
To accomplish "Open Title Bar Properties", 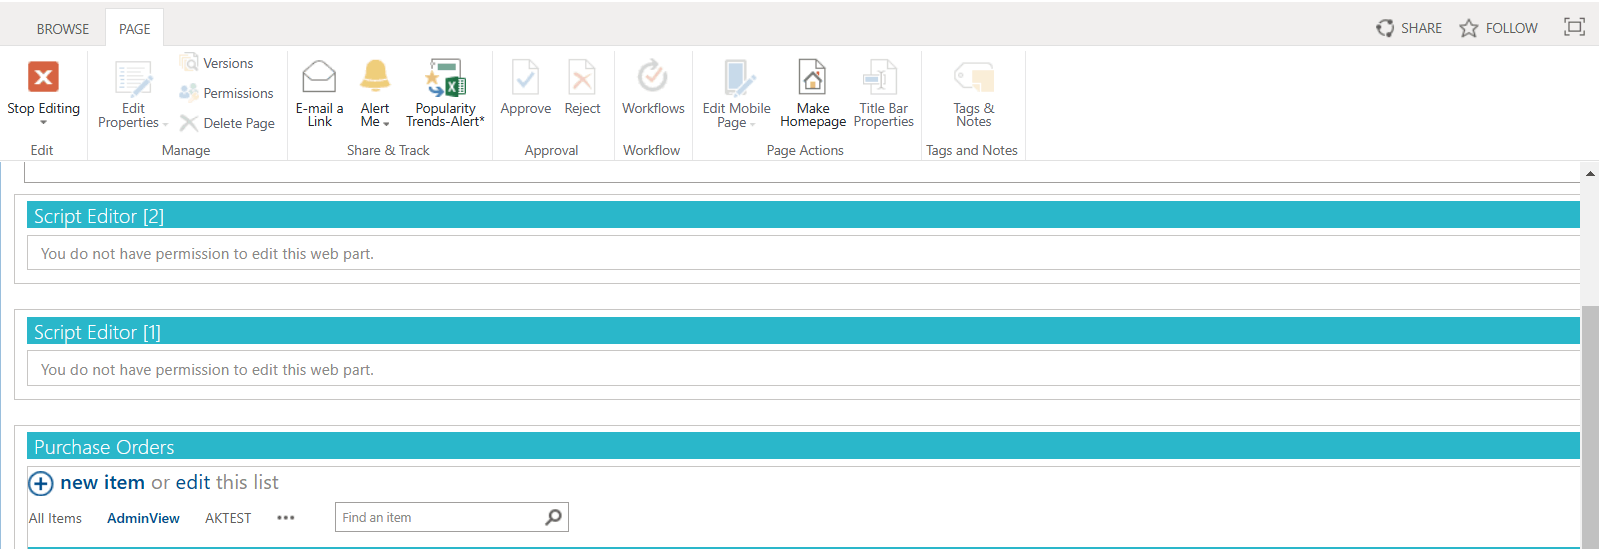I will pyautogui.click(x=884, y=94).
